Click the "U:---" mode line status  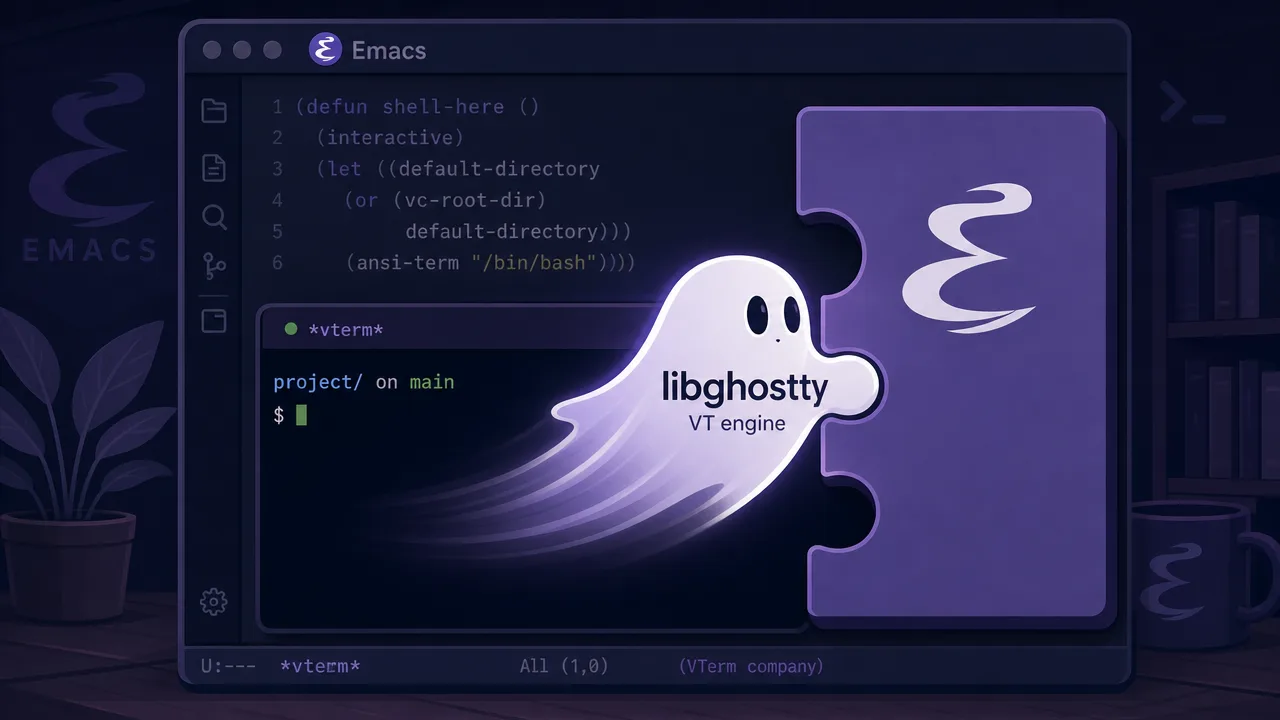[228, 666]
